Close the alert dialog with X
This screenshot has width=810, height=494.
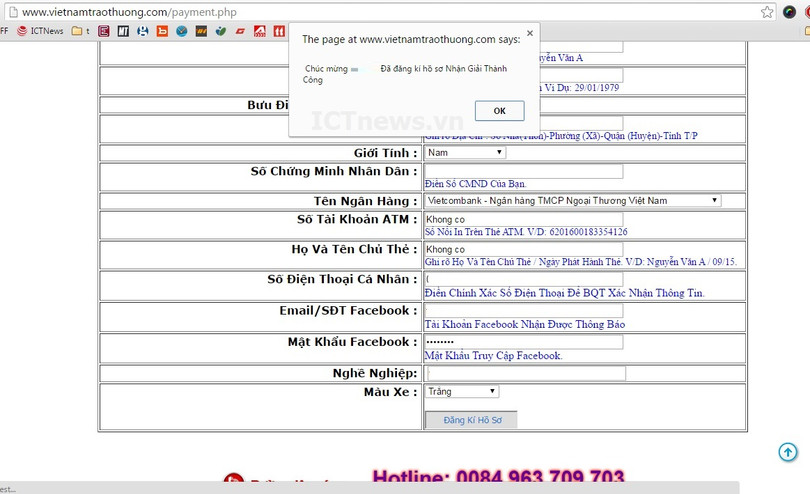pyautogui.click(x=530, y=33)
